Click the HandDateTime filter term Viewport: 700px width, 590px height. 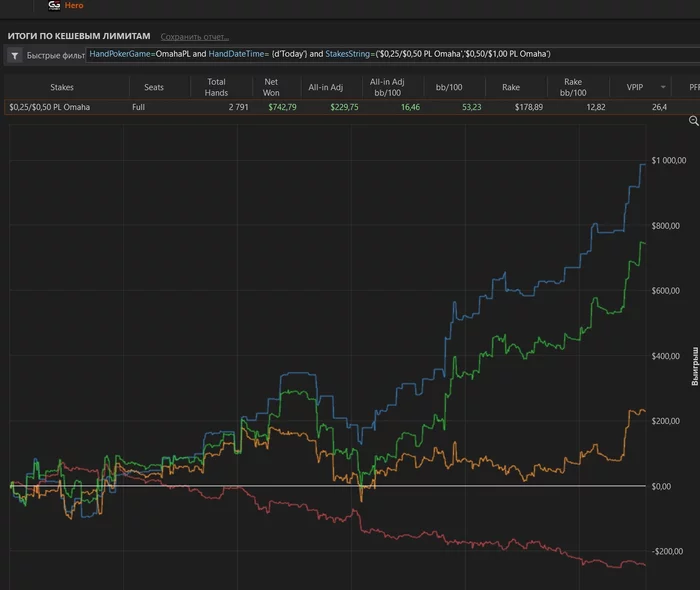pos(239,54)
